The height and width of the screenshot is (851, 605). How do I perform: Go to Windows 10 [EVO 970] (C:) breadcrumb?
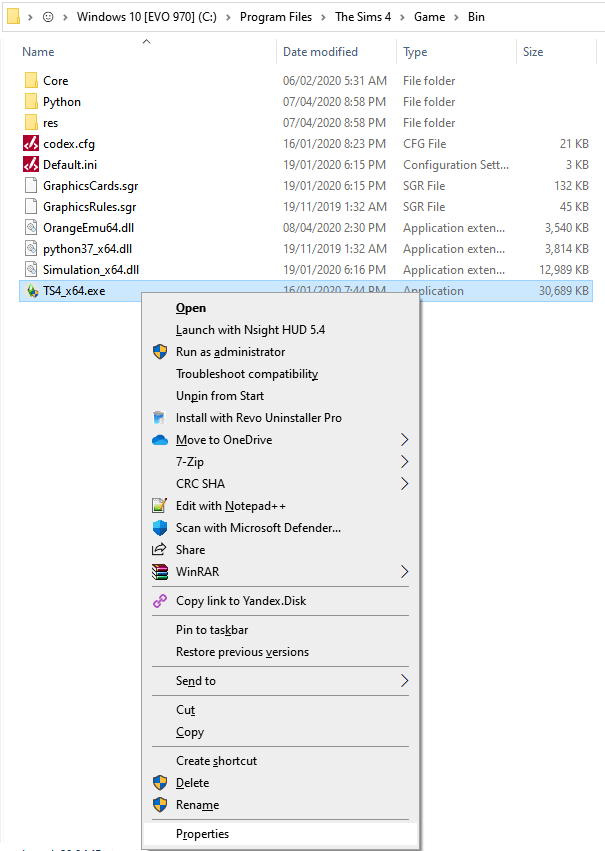click(x=147, y=17)
